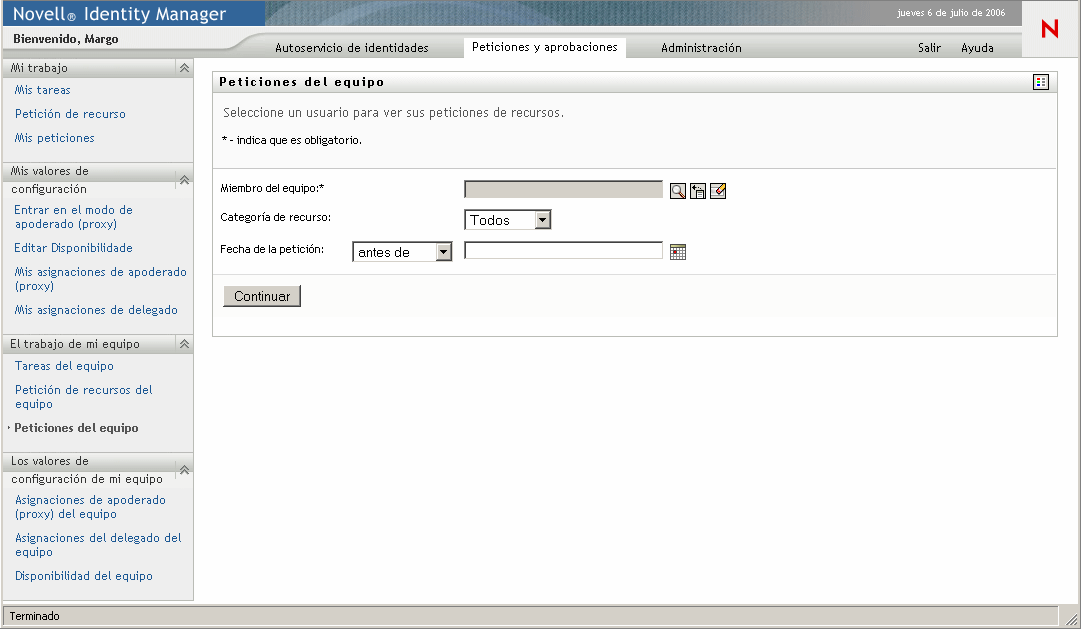This screenshot has height=629, width=1081.
Task: Click the Peticiones del equipo panel options icon
Action: coord(1041,82)
